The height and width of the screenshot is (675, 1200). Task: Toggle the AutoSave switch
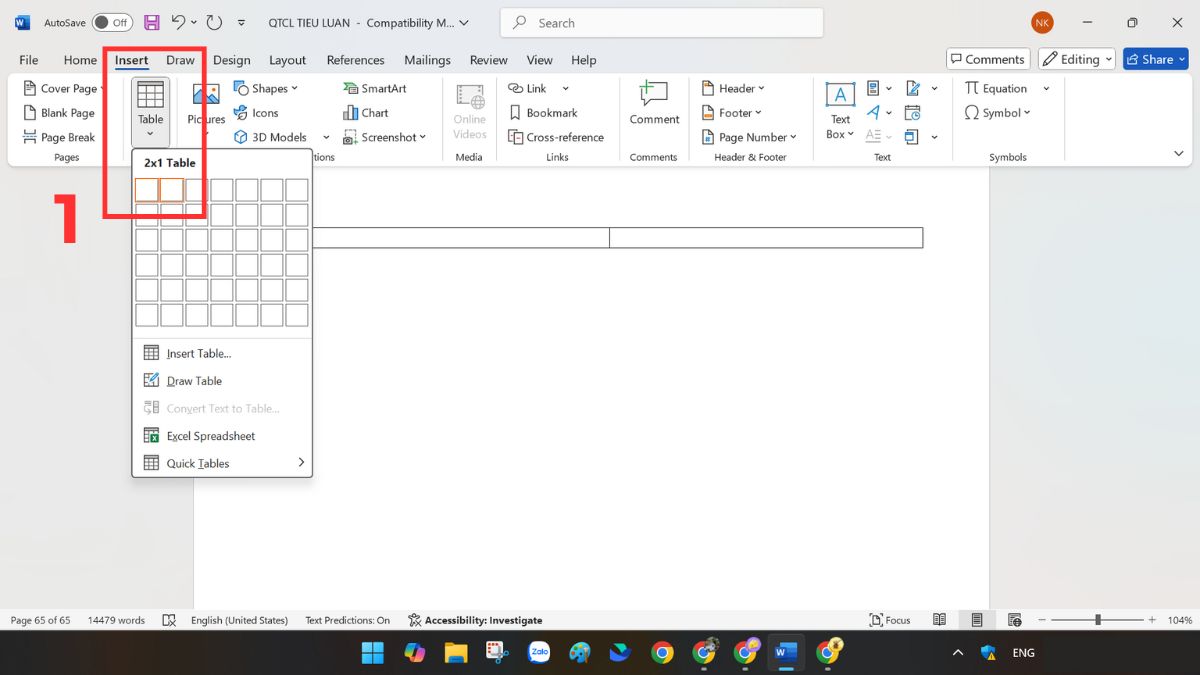click(x=112, y=22)
